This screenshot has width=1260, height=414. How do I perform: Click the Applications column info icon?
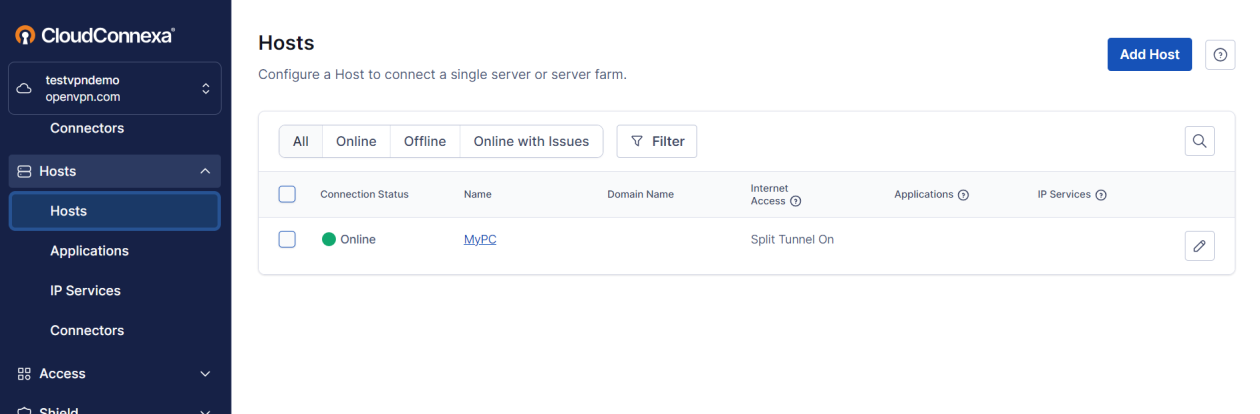[963, 195]
